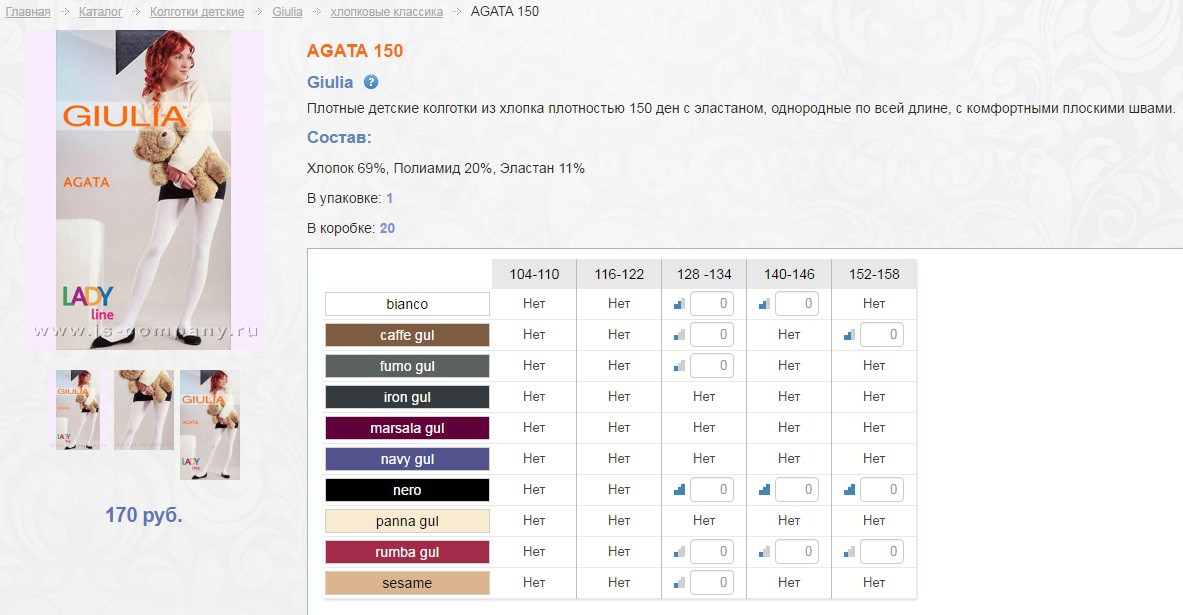Click stock level icon for nero 152-158
This screenshot has height=615, width=1183.
pos(850,490)
